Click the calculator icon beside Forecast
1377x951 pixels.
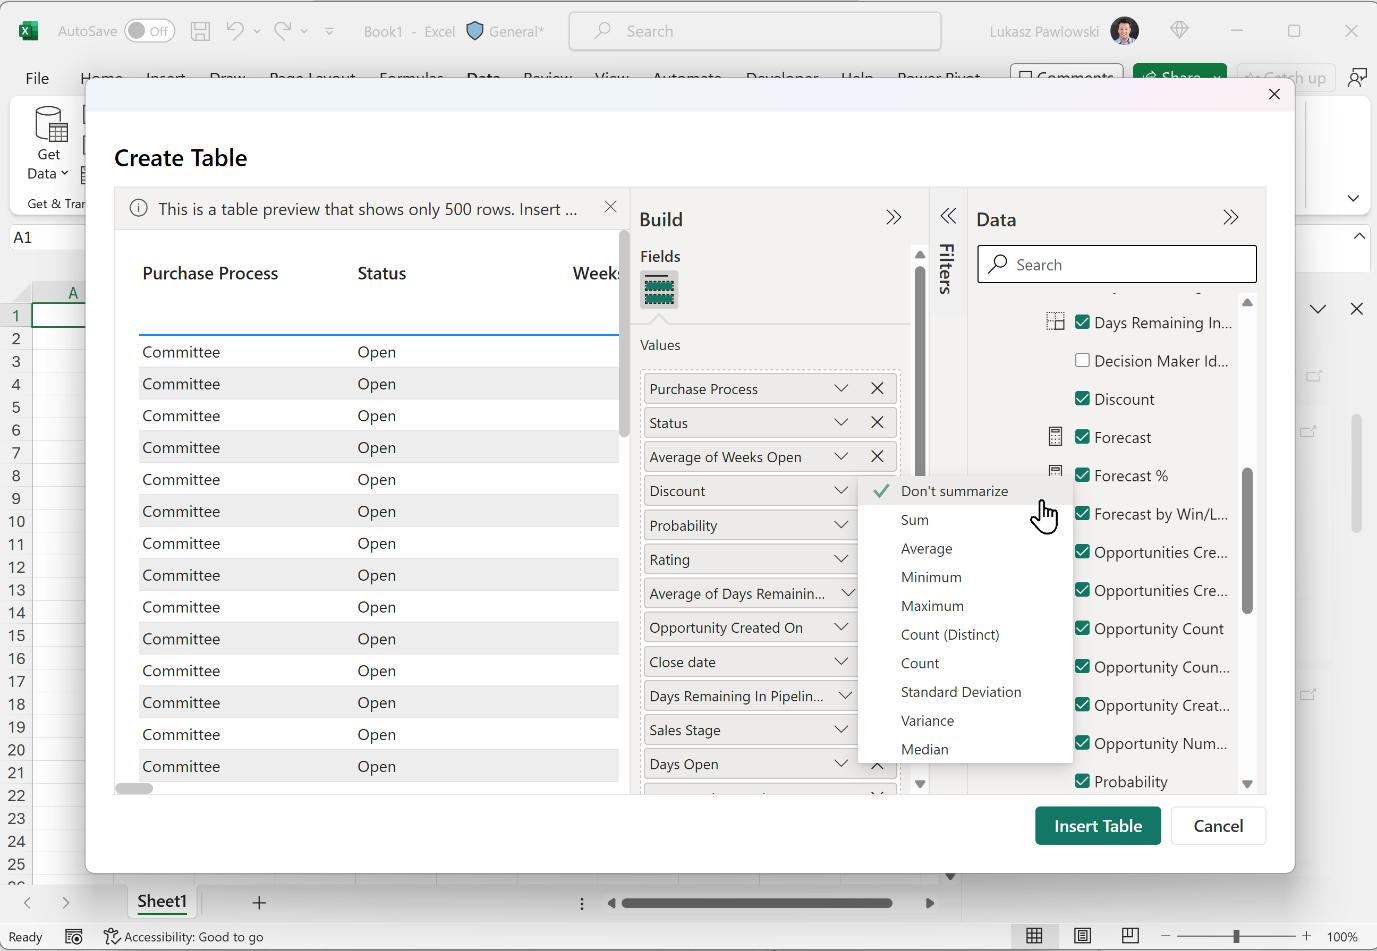click(x=1055, y=437)
